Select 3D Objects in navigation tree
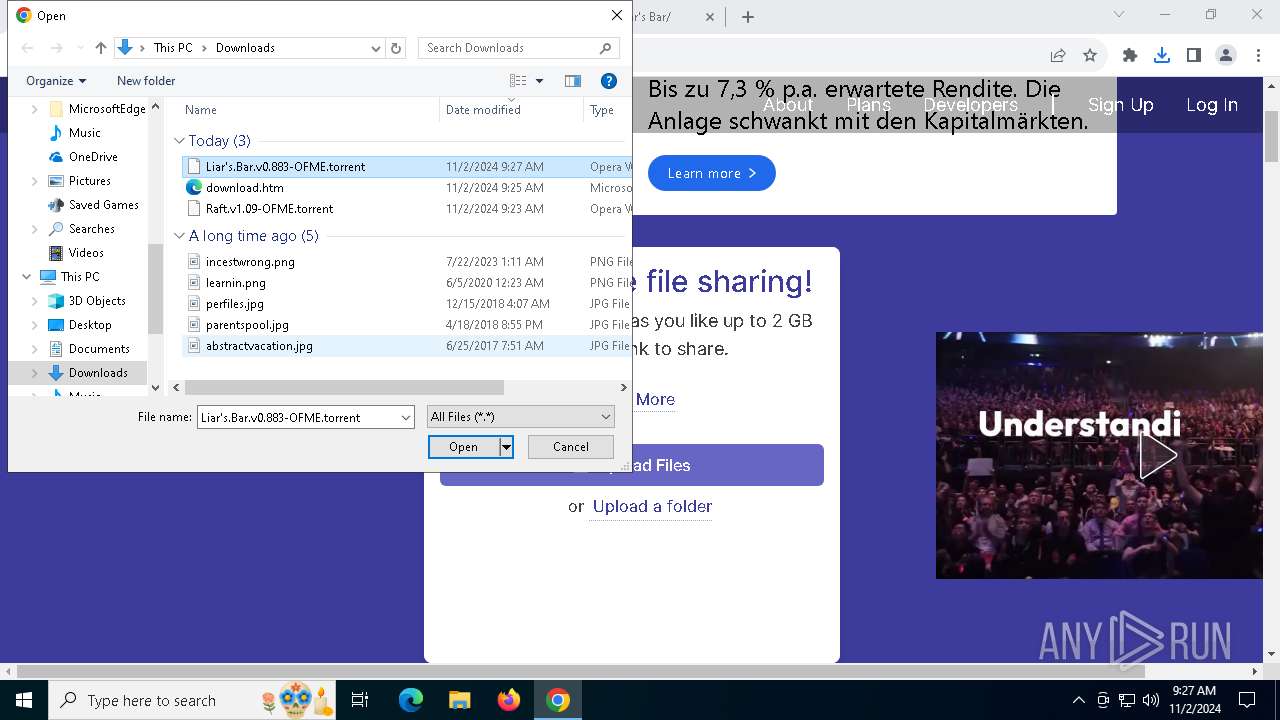The width and height of the screenshot is (1280, 720). (x=97, y=301)
